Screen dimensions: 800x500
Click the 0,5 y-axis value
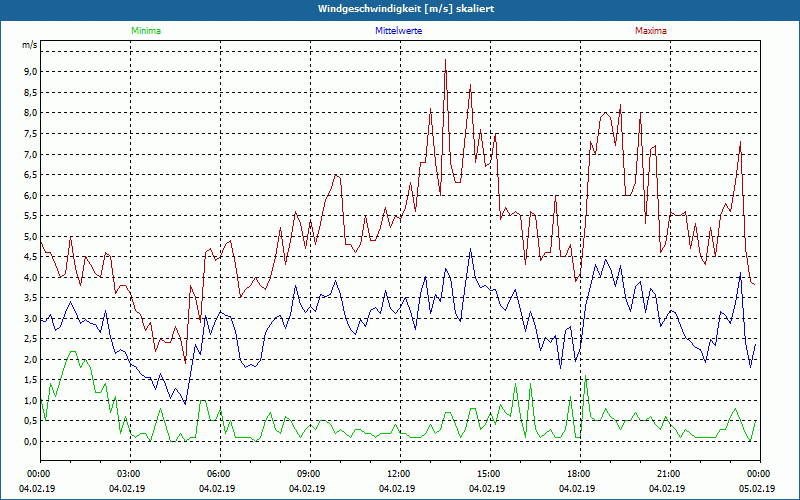pyautogui.click(x=31, y=421)
